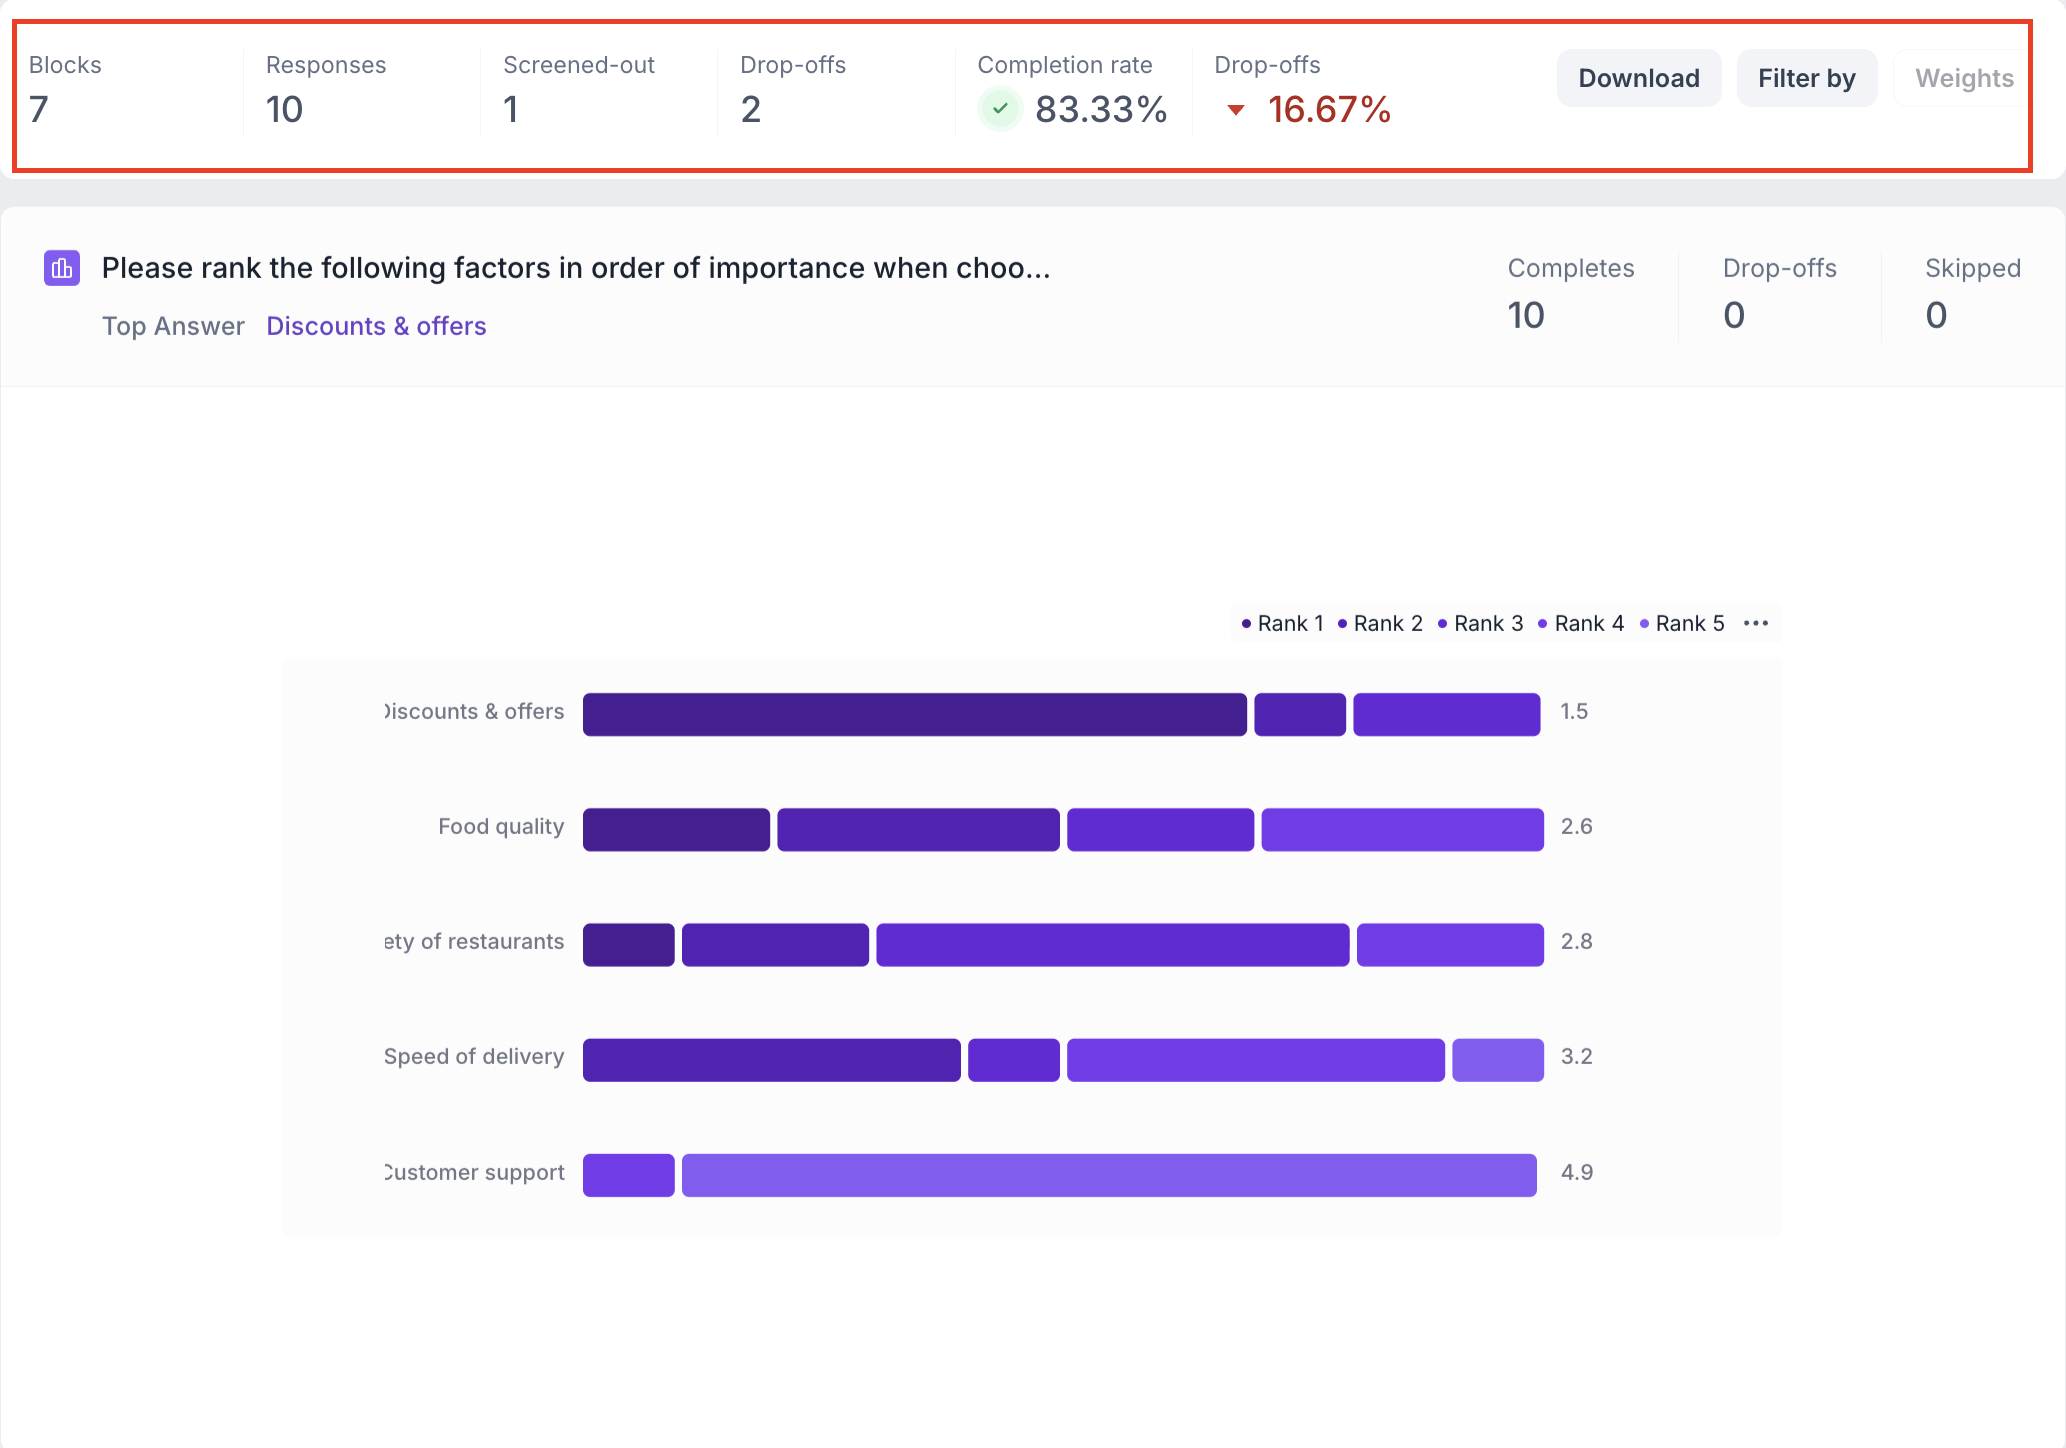This screenshot has width=2066, height=1448.
Task: Click the truncated ranking question title
Action: tap(576, 268)
